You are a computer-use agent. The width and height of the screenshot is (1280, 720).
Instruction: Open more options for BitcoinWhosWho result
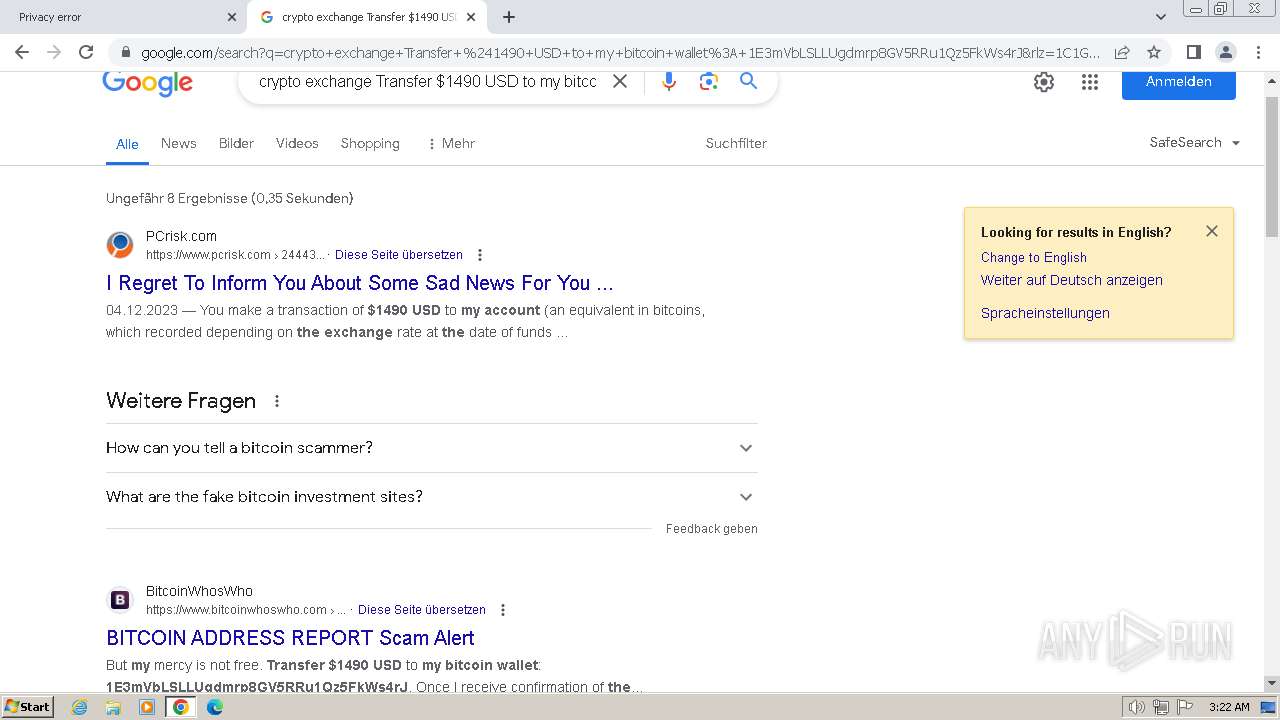(x=503, y=610)
